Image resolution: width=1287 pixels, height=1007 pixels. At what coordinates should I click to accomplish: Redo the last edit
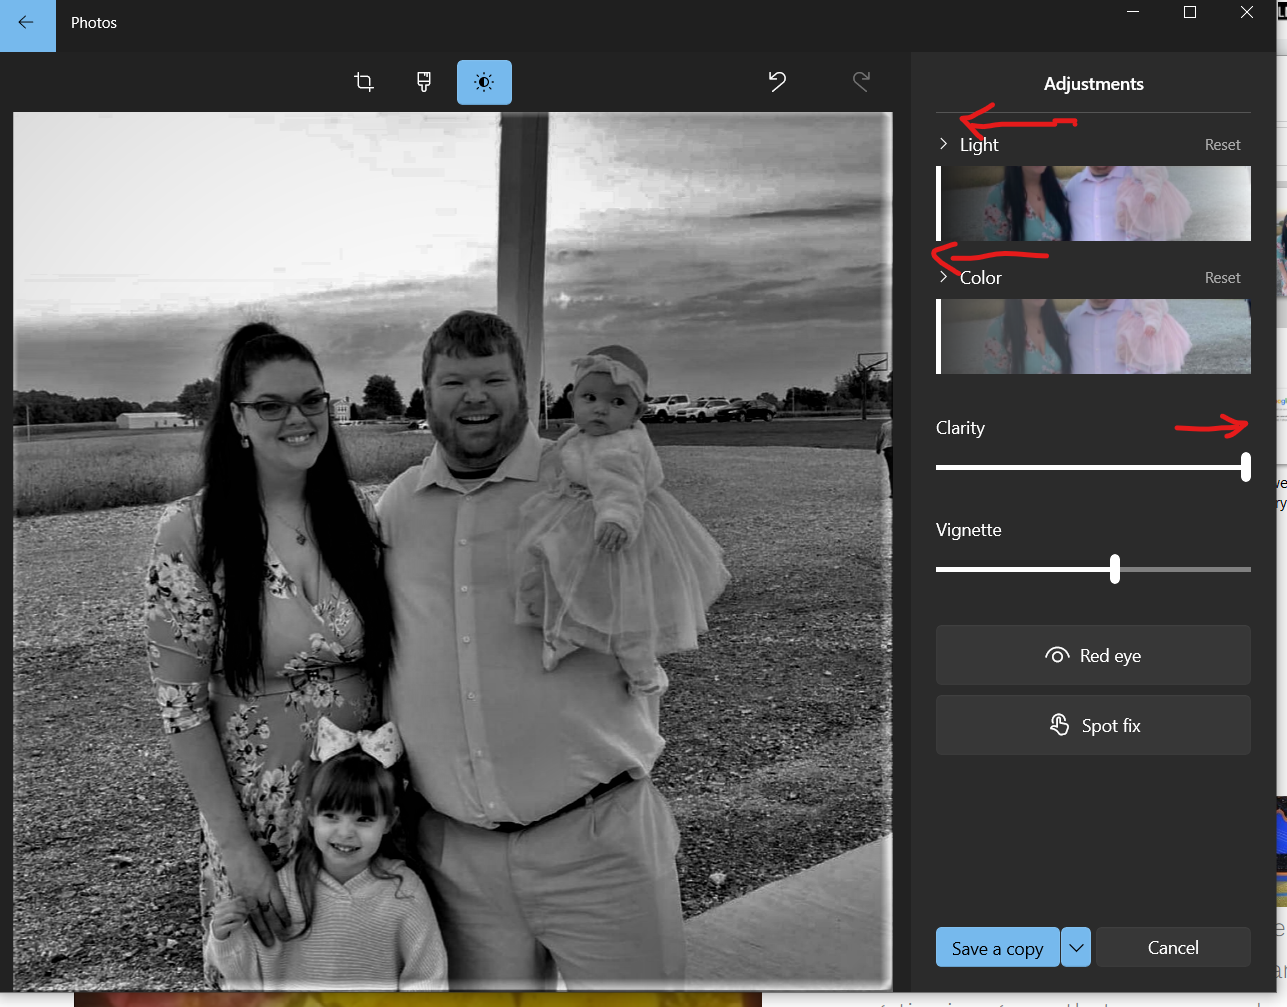click(861, 82)
